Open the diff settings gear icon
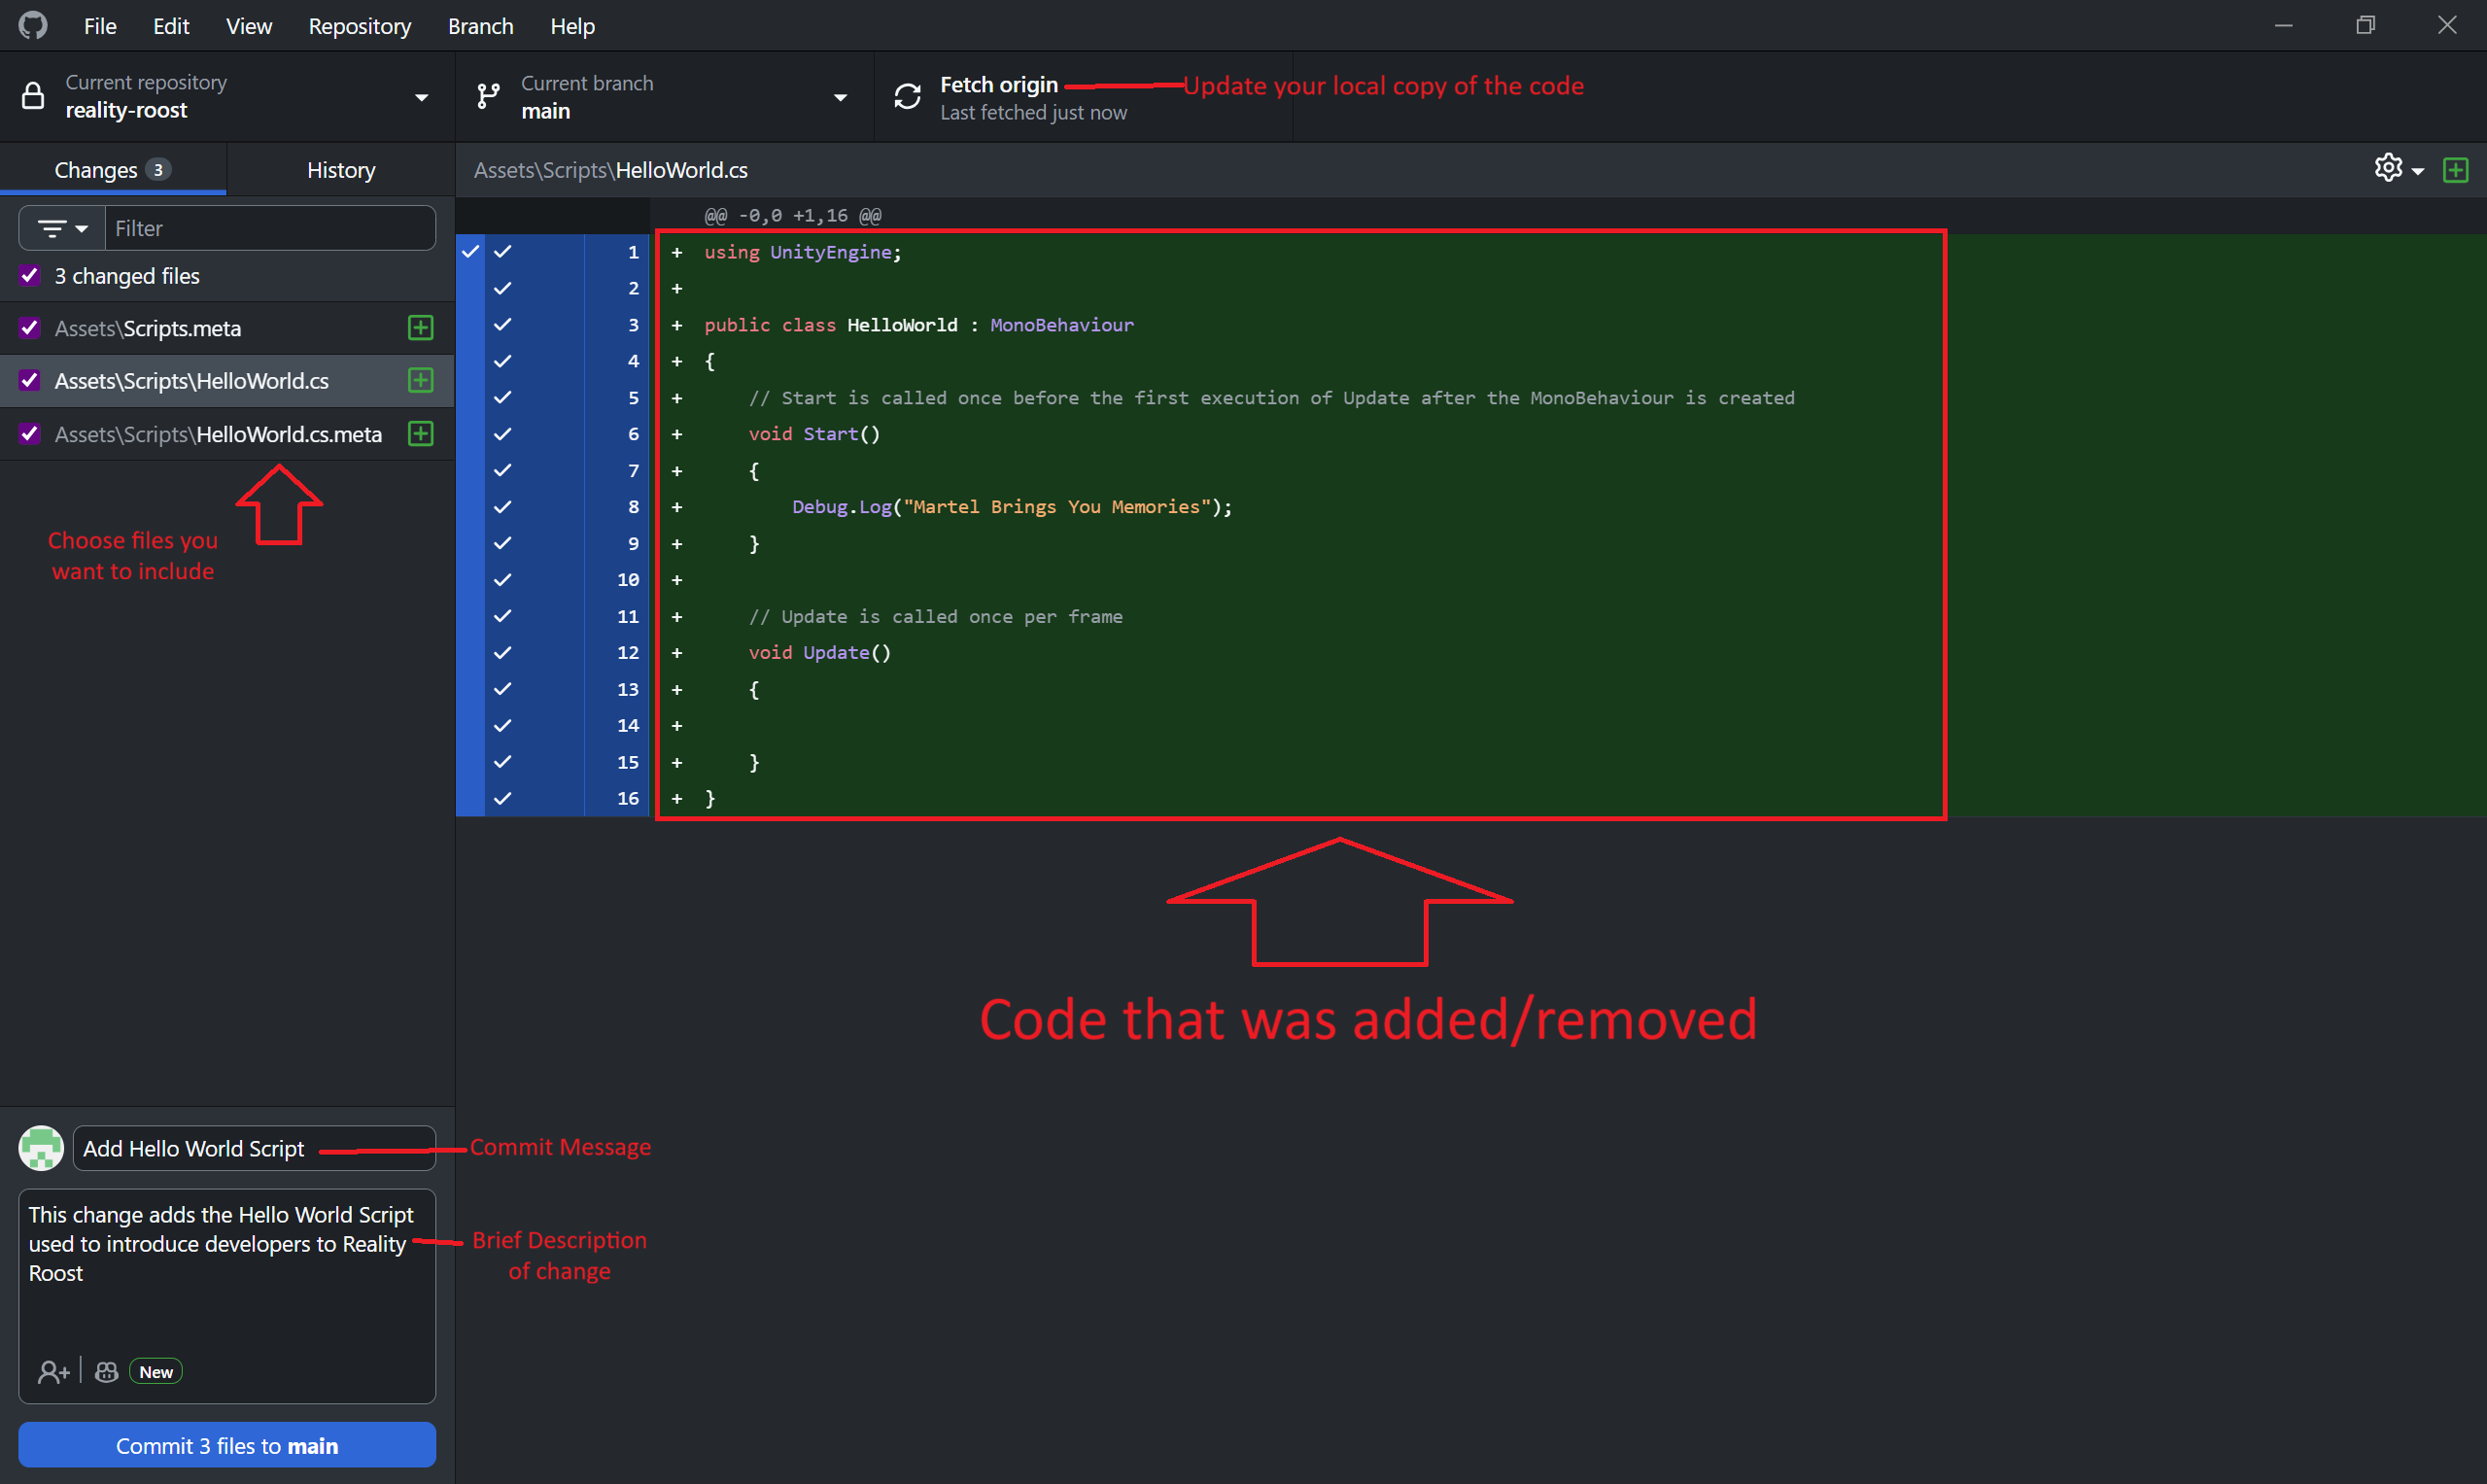 pyautogui.click(x=2388, y=168)
